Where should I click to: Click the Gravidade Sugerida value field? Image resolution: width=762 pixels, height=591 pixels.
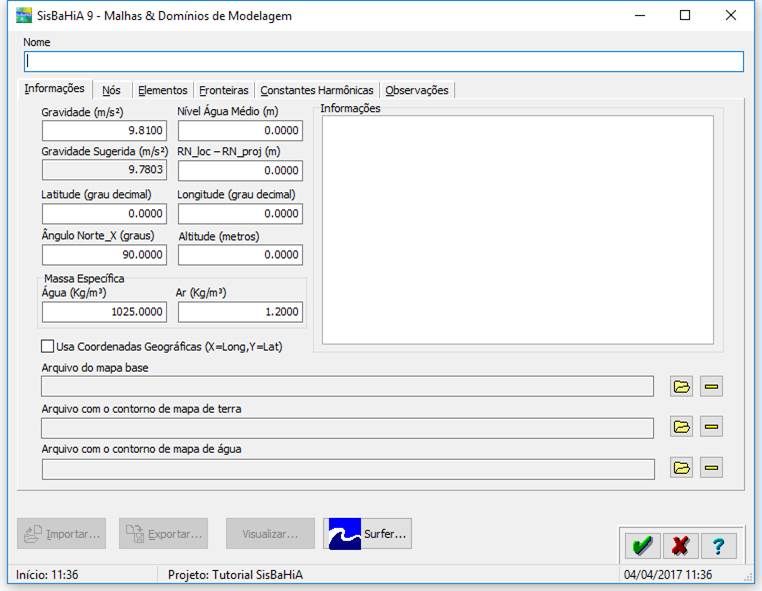tap(104, 170)
